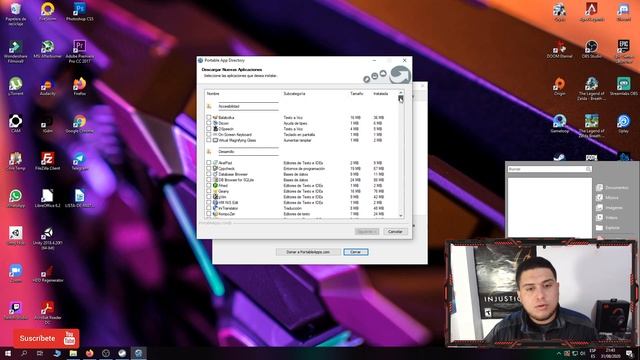Select the Geany row in list
The height and width of the screenshot is (360, 640).
point(301,191)
